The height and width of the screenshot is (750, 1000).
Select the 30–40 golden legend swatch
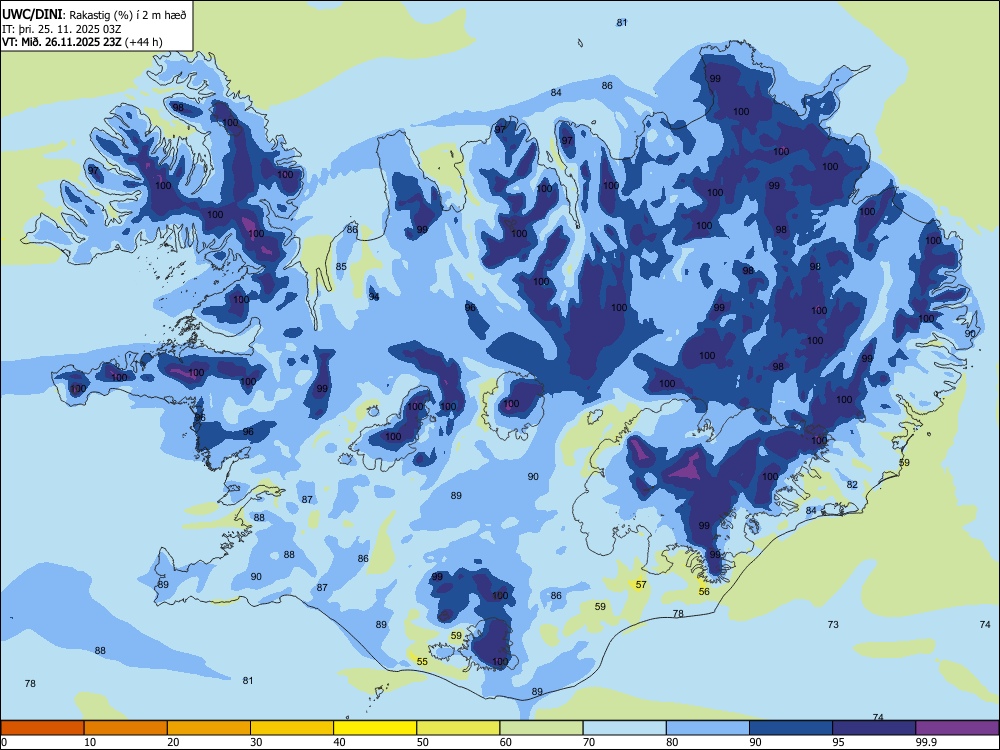click(x=292, y=728)
